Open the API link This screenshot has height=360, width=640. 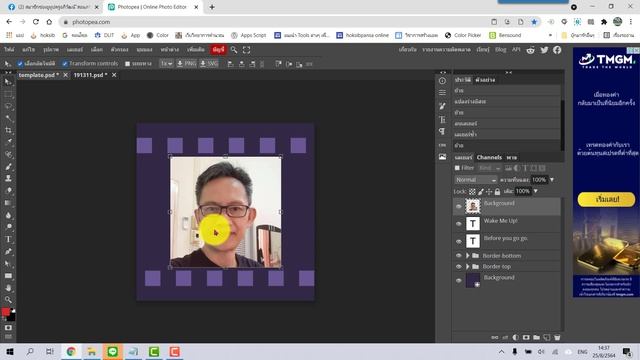click(x=516, y=49)
